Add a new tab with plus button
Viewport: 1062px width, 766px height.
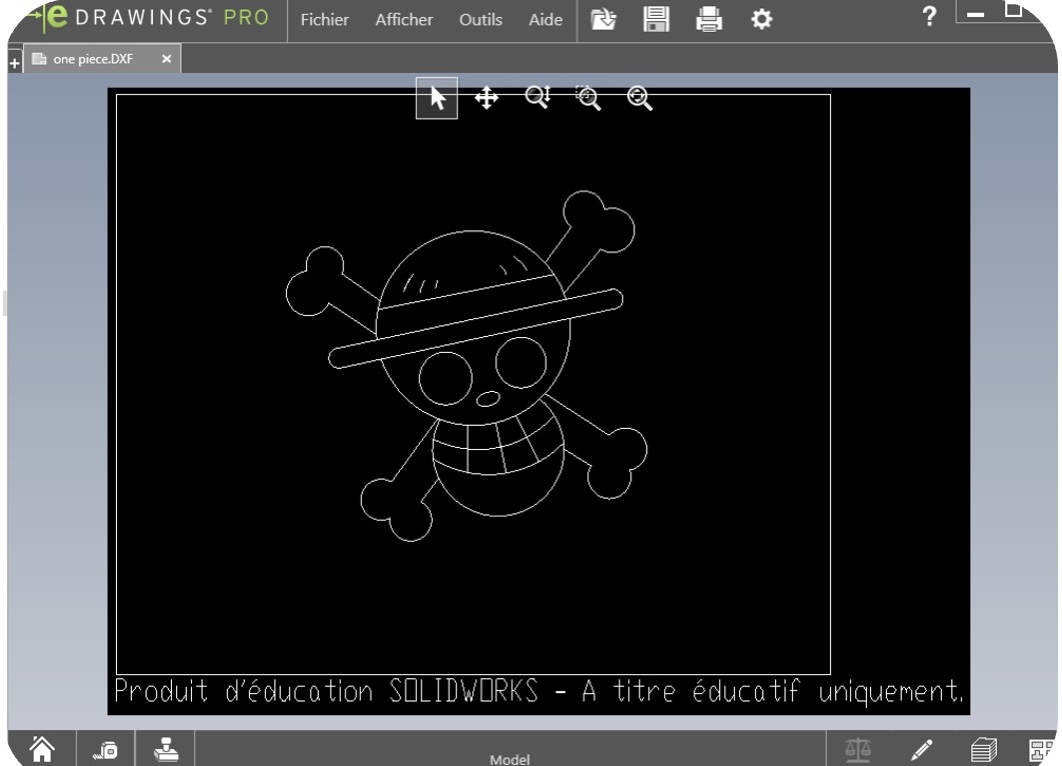pos(14,63)
